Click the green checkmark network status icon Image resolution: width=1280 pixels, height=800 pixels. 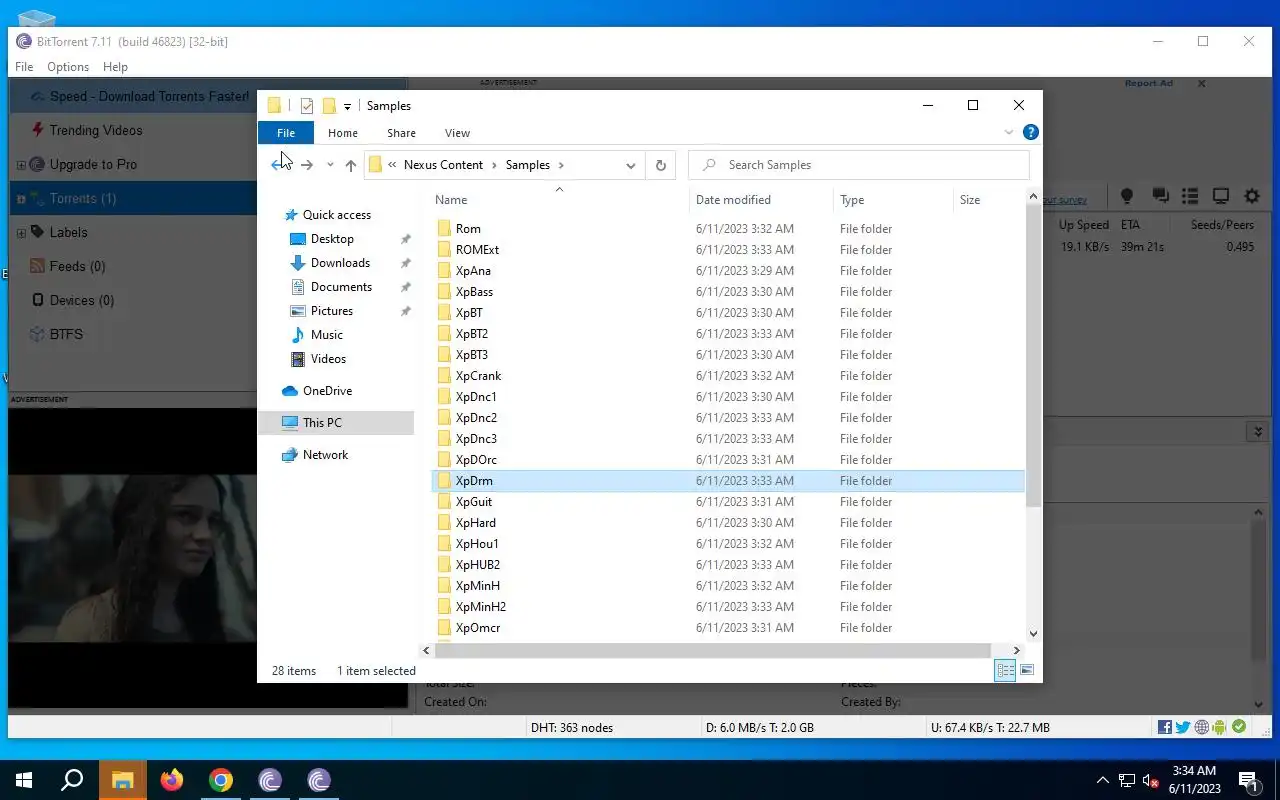(1239, 727)
